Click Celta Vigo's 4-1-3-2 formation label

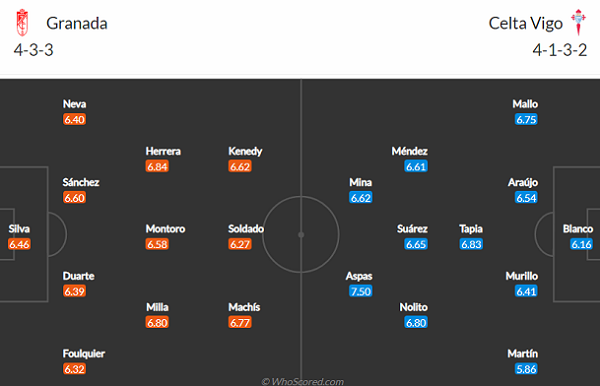[560, 50]
